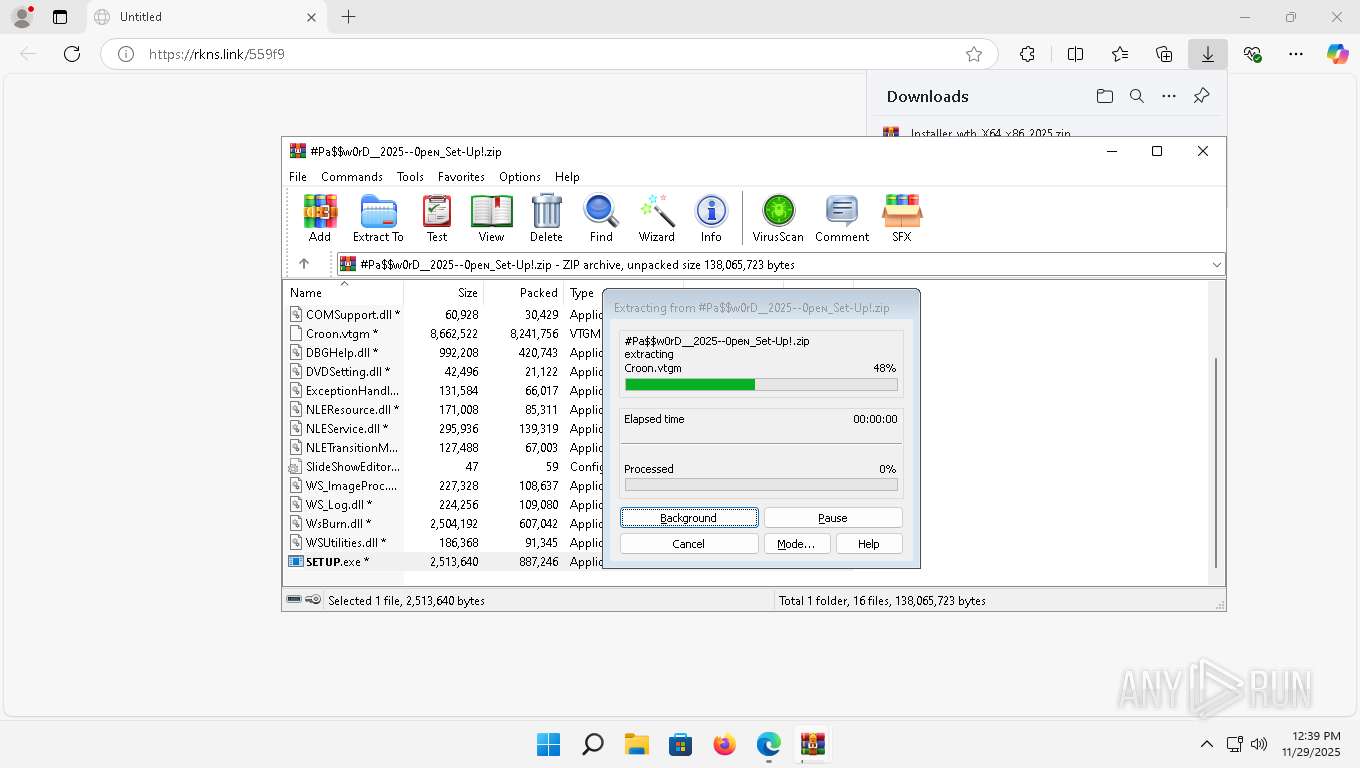Open a new browser tab
The width and height of the screenshot is (1360, 768).
coord(348,17)
